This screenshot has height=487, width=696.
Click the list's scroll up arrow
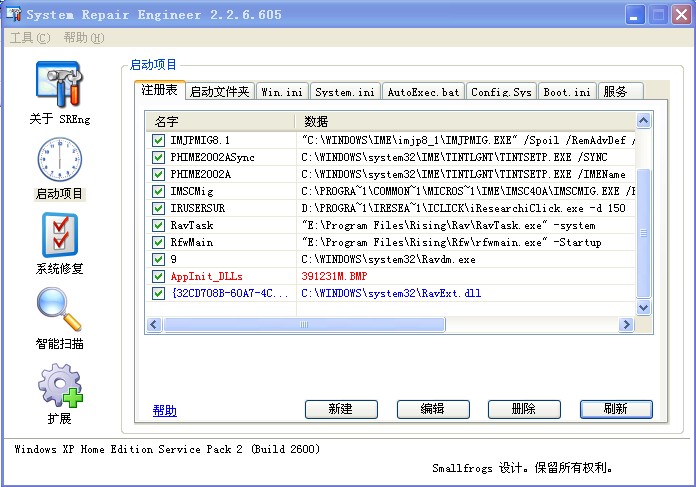tap(643, 121)
